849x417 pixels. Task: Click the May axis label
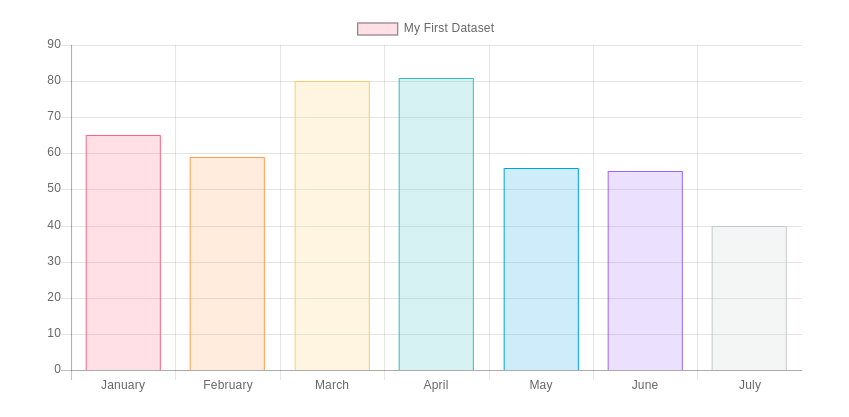[541, 385]
